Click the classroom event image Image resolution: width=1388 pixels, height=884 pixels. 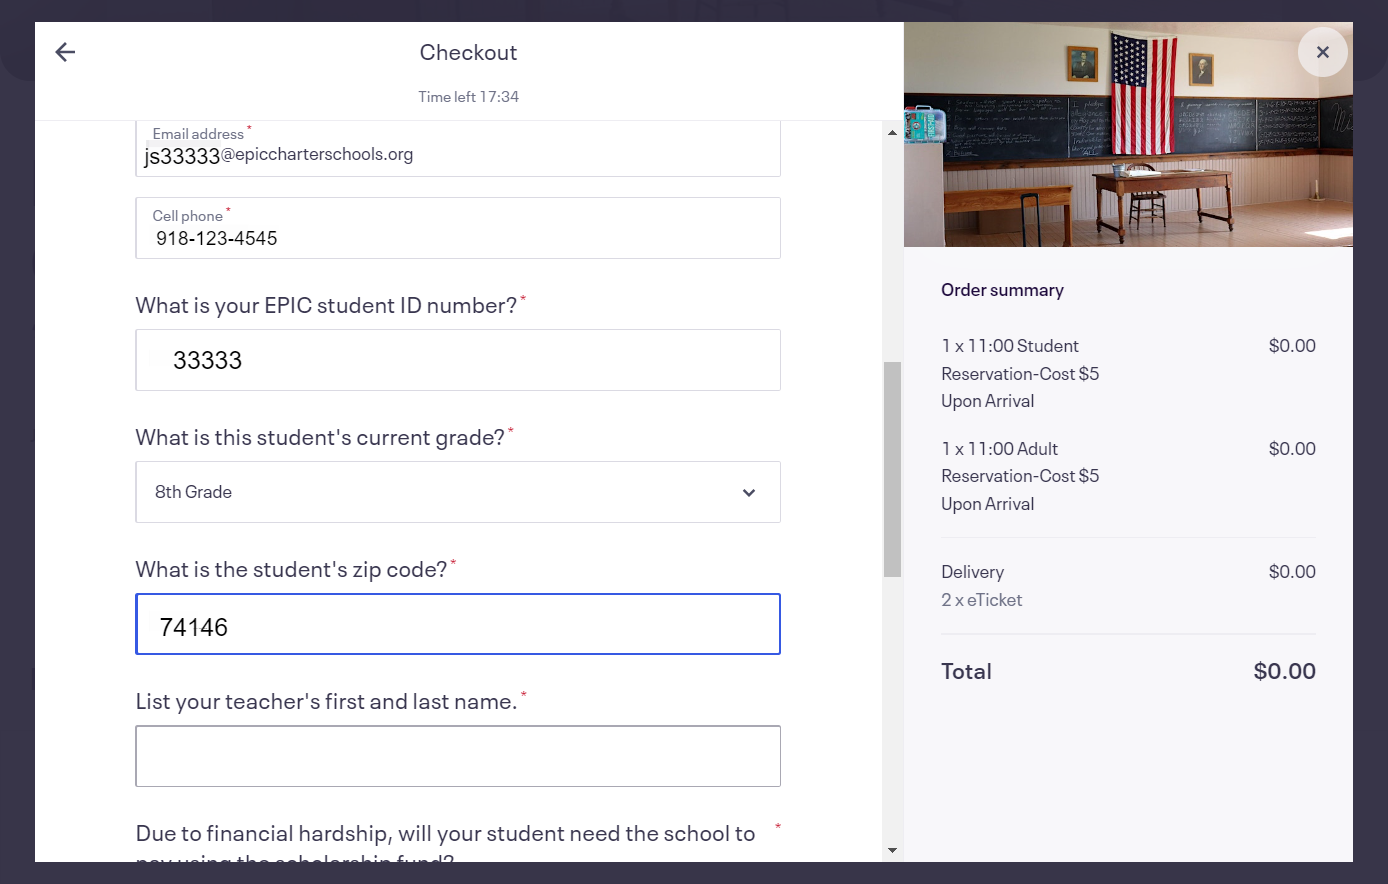pyautogui.click(x=1128, y=135)
